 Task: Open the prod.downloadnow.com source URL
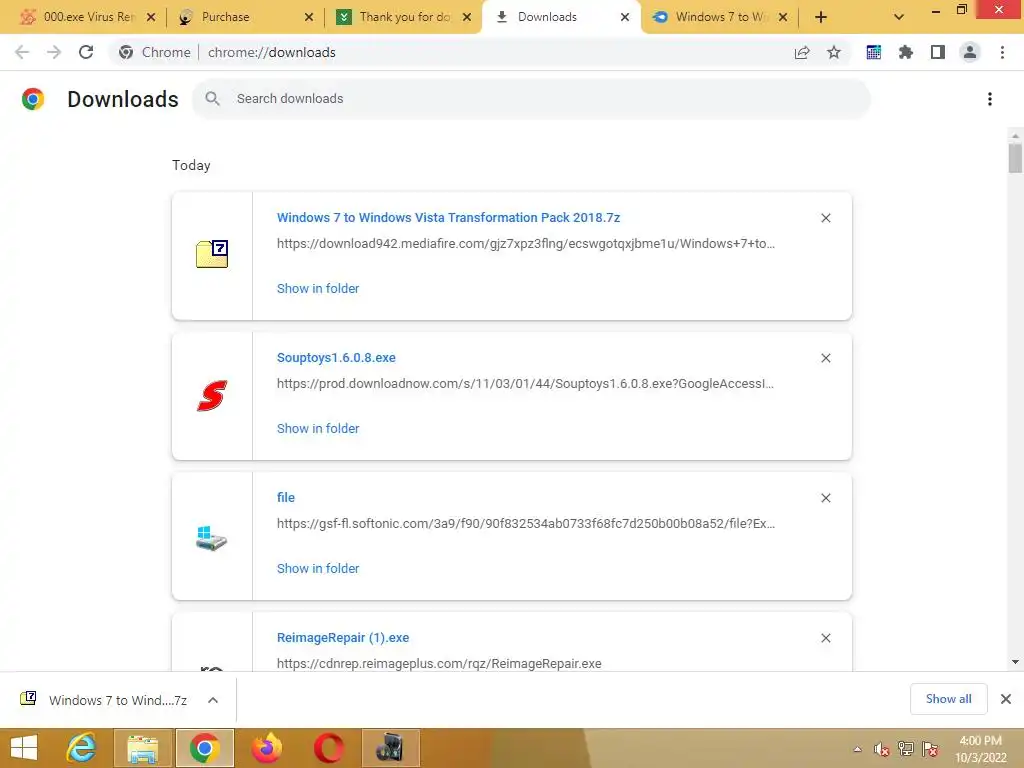525,383
